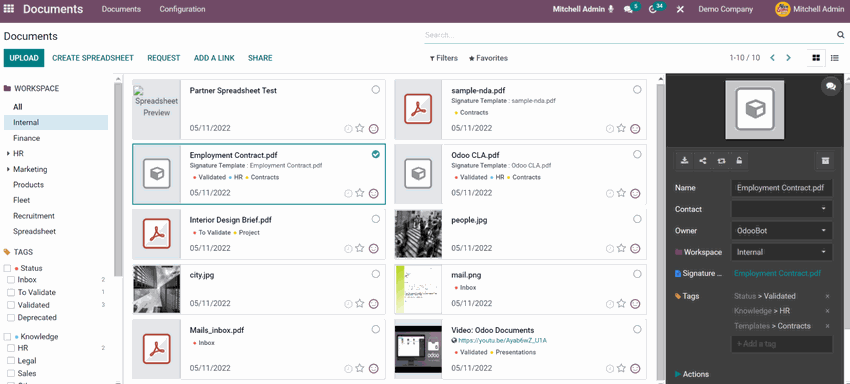The image size is (850, 384).
Task: Click activity clock on mail.png card
Action: tap(610, 304)
